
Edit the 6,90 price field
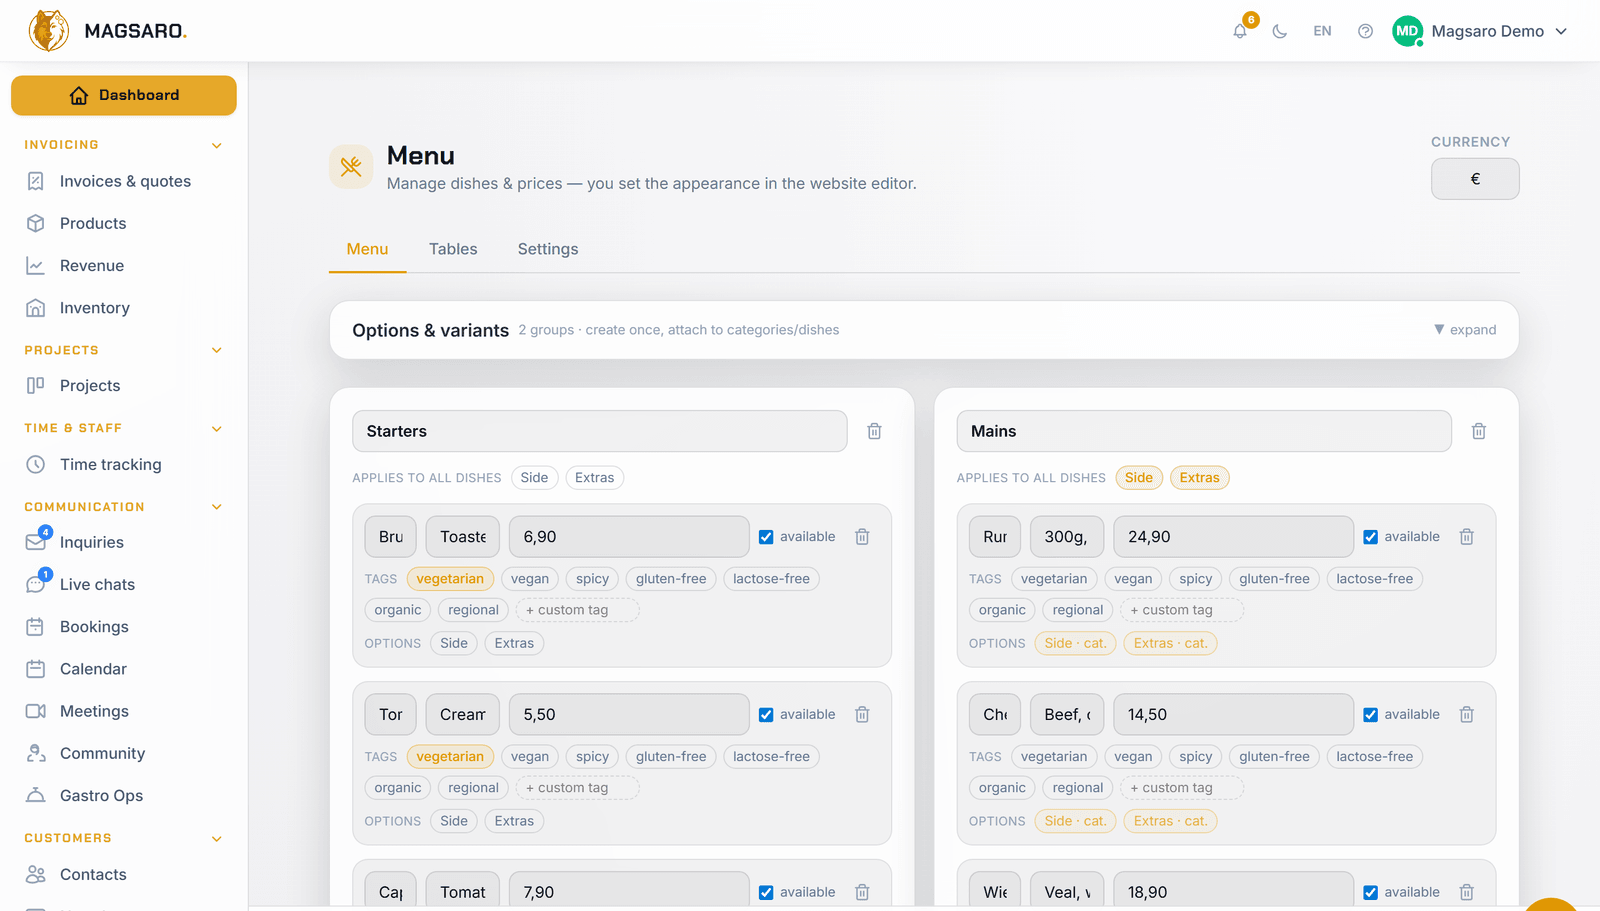[629, 537]
